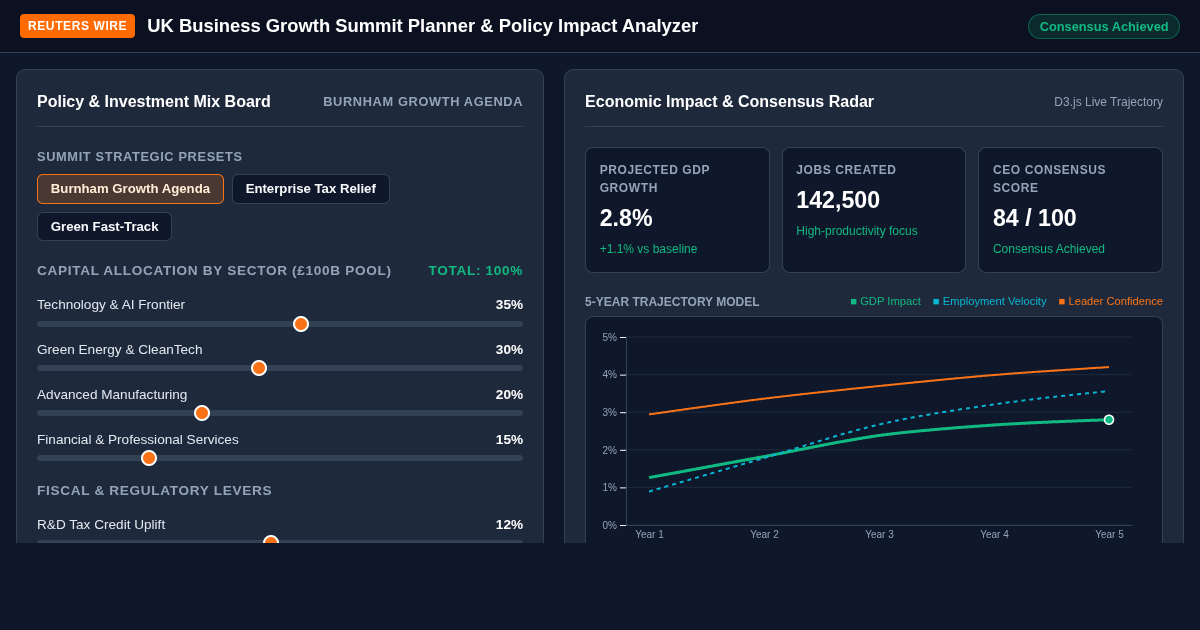Click the CEO Consensus Score card
The width and height of the screenshot is (1200, 630).
[1071, 210]
